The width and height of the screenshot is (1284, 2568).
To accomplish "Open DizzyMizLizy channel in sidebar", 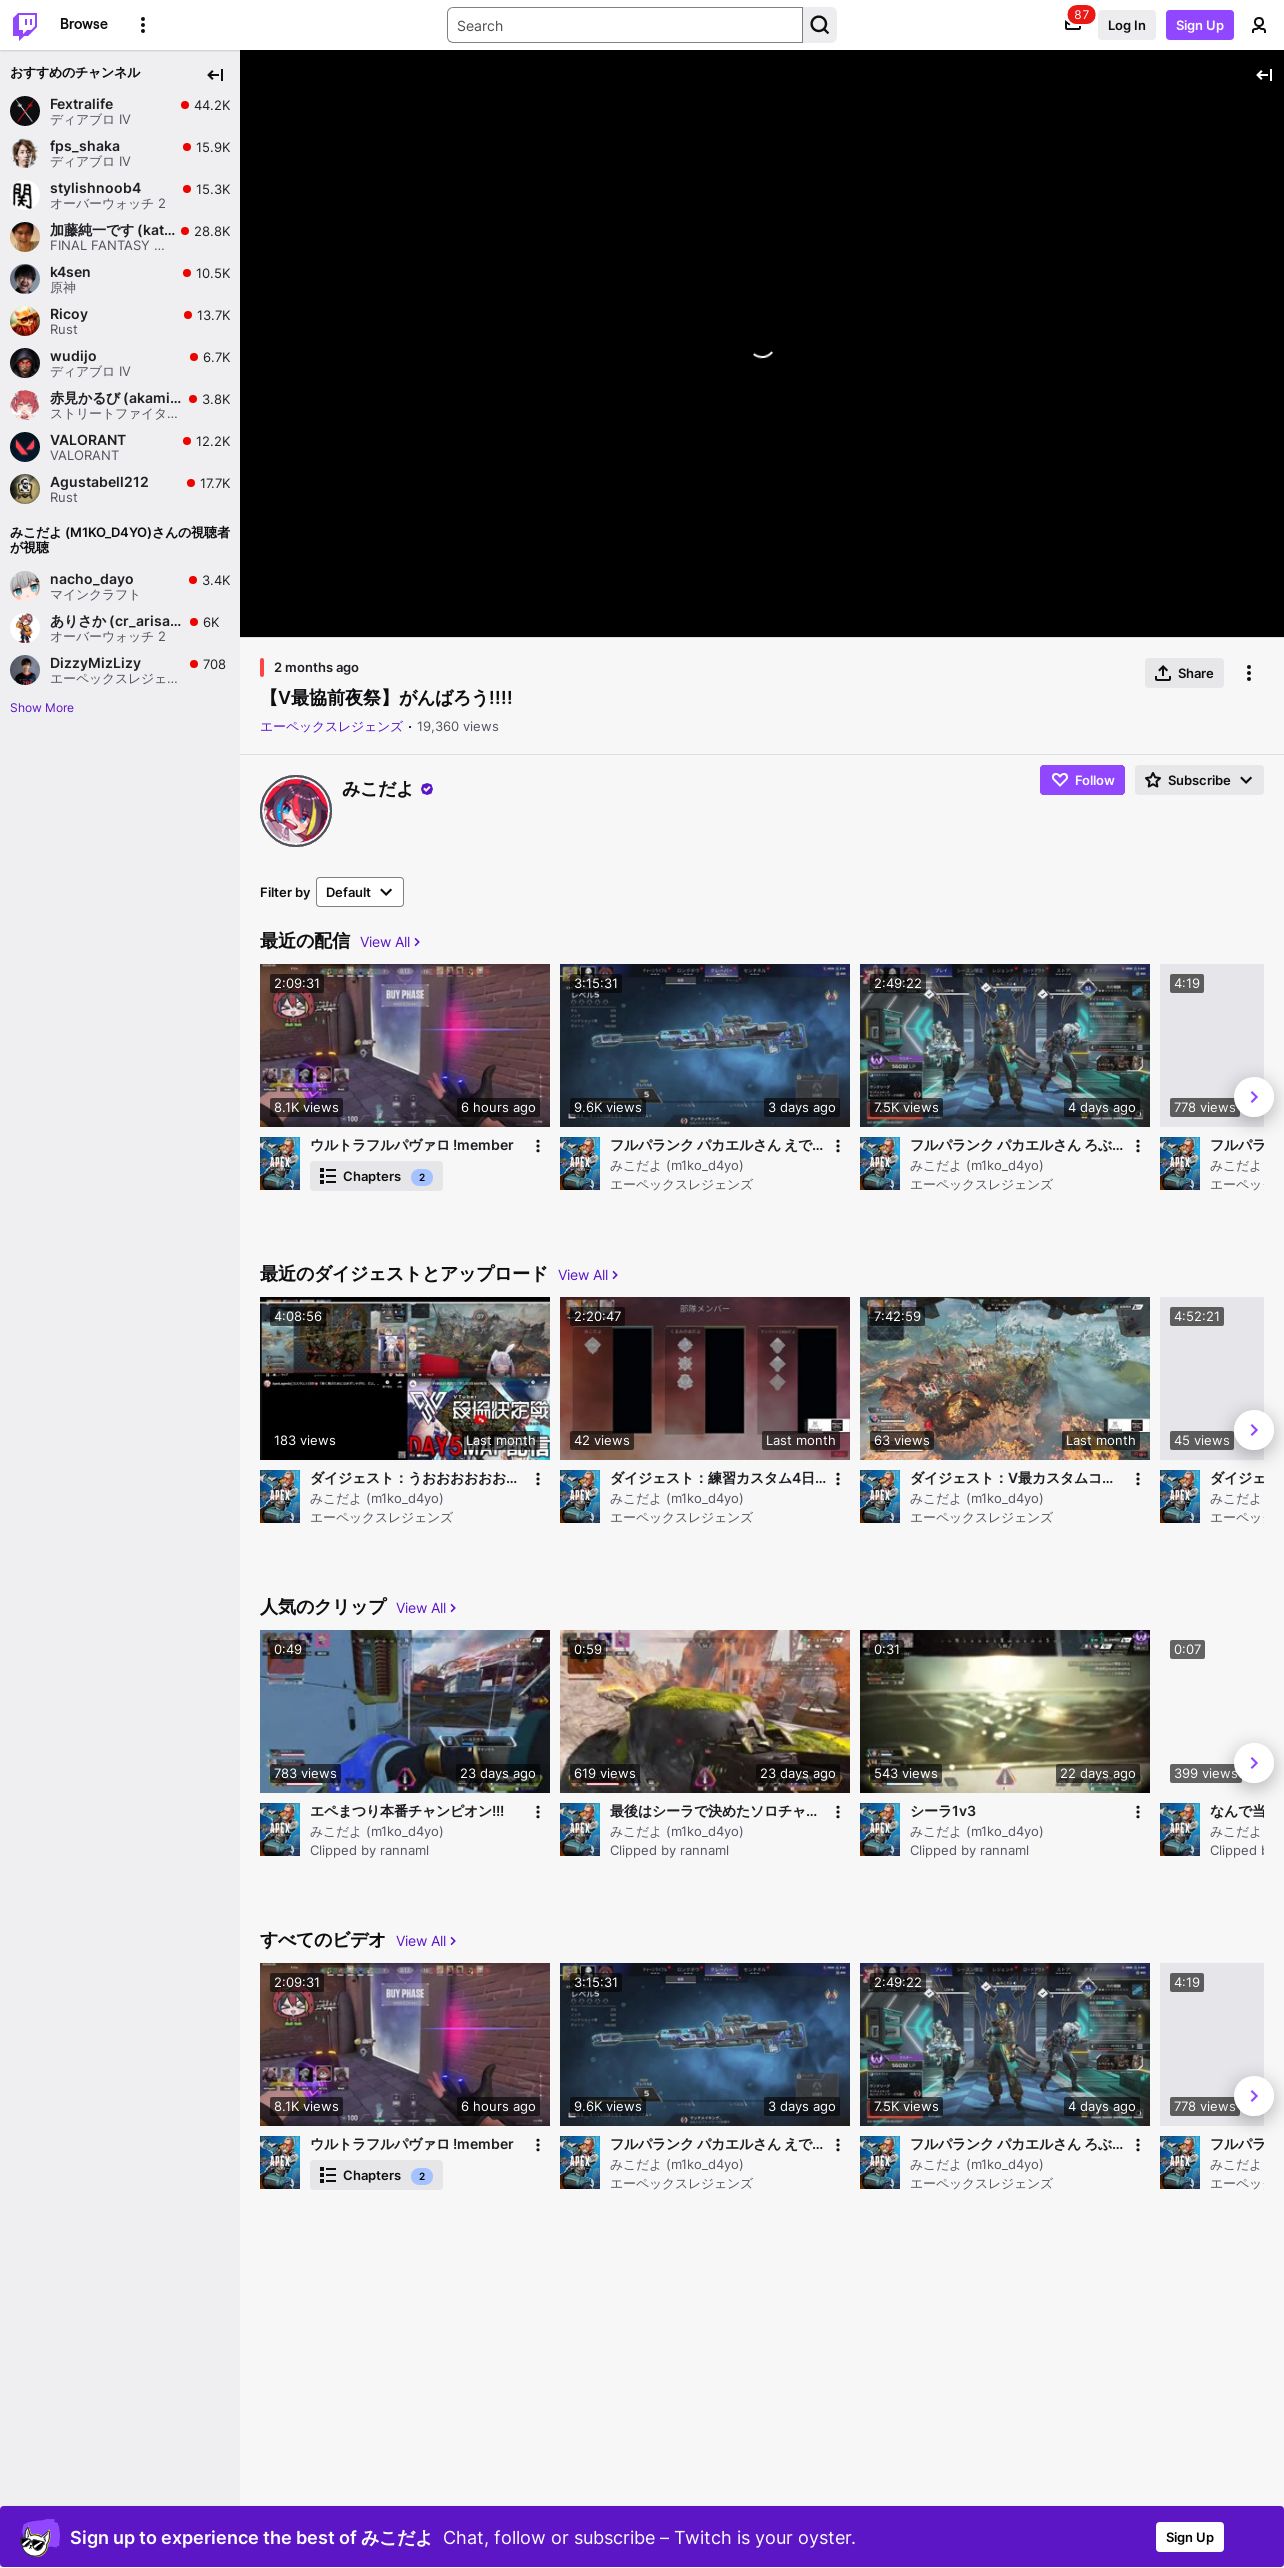I will coord(120,670).
